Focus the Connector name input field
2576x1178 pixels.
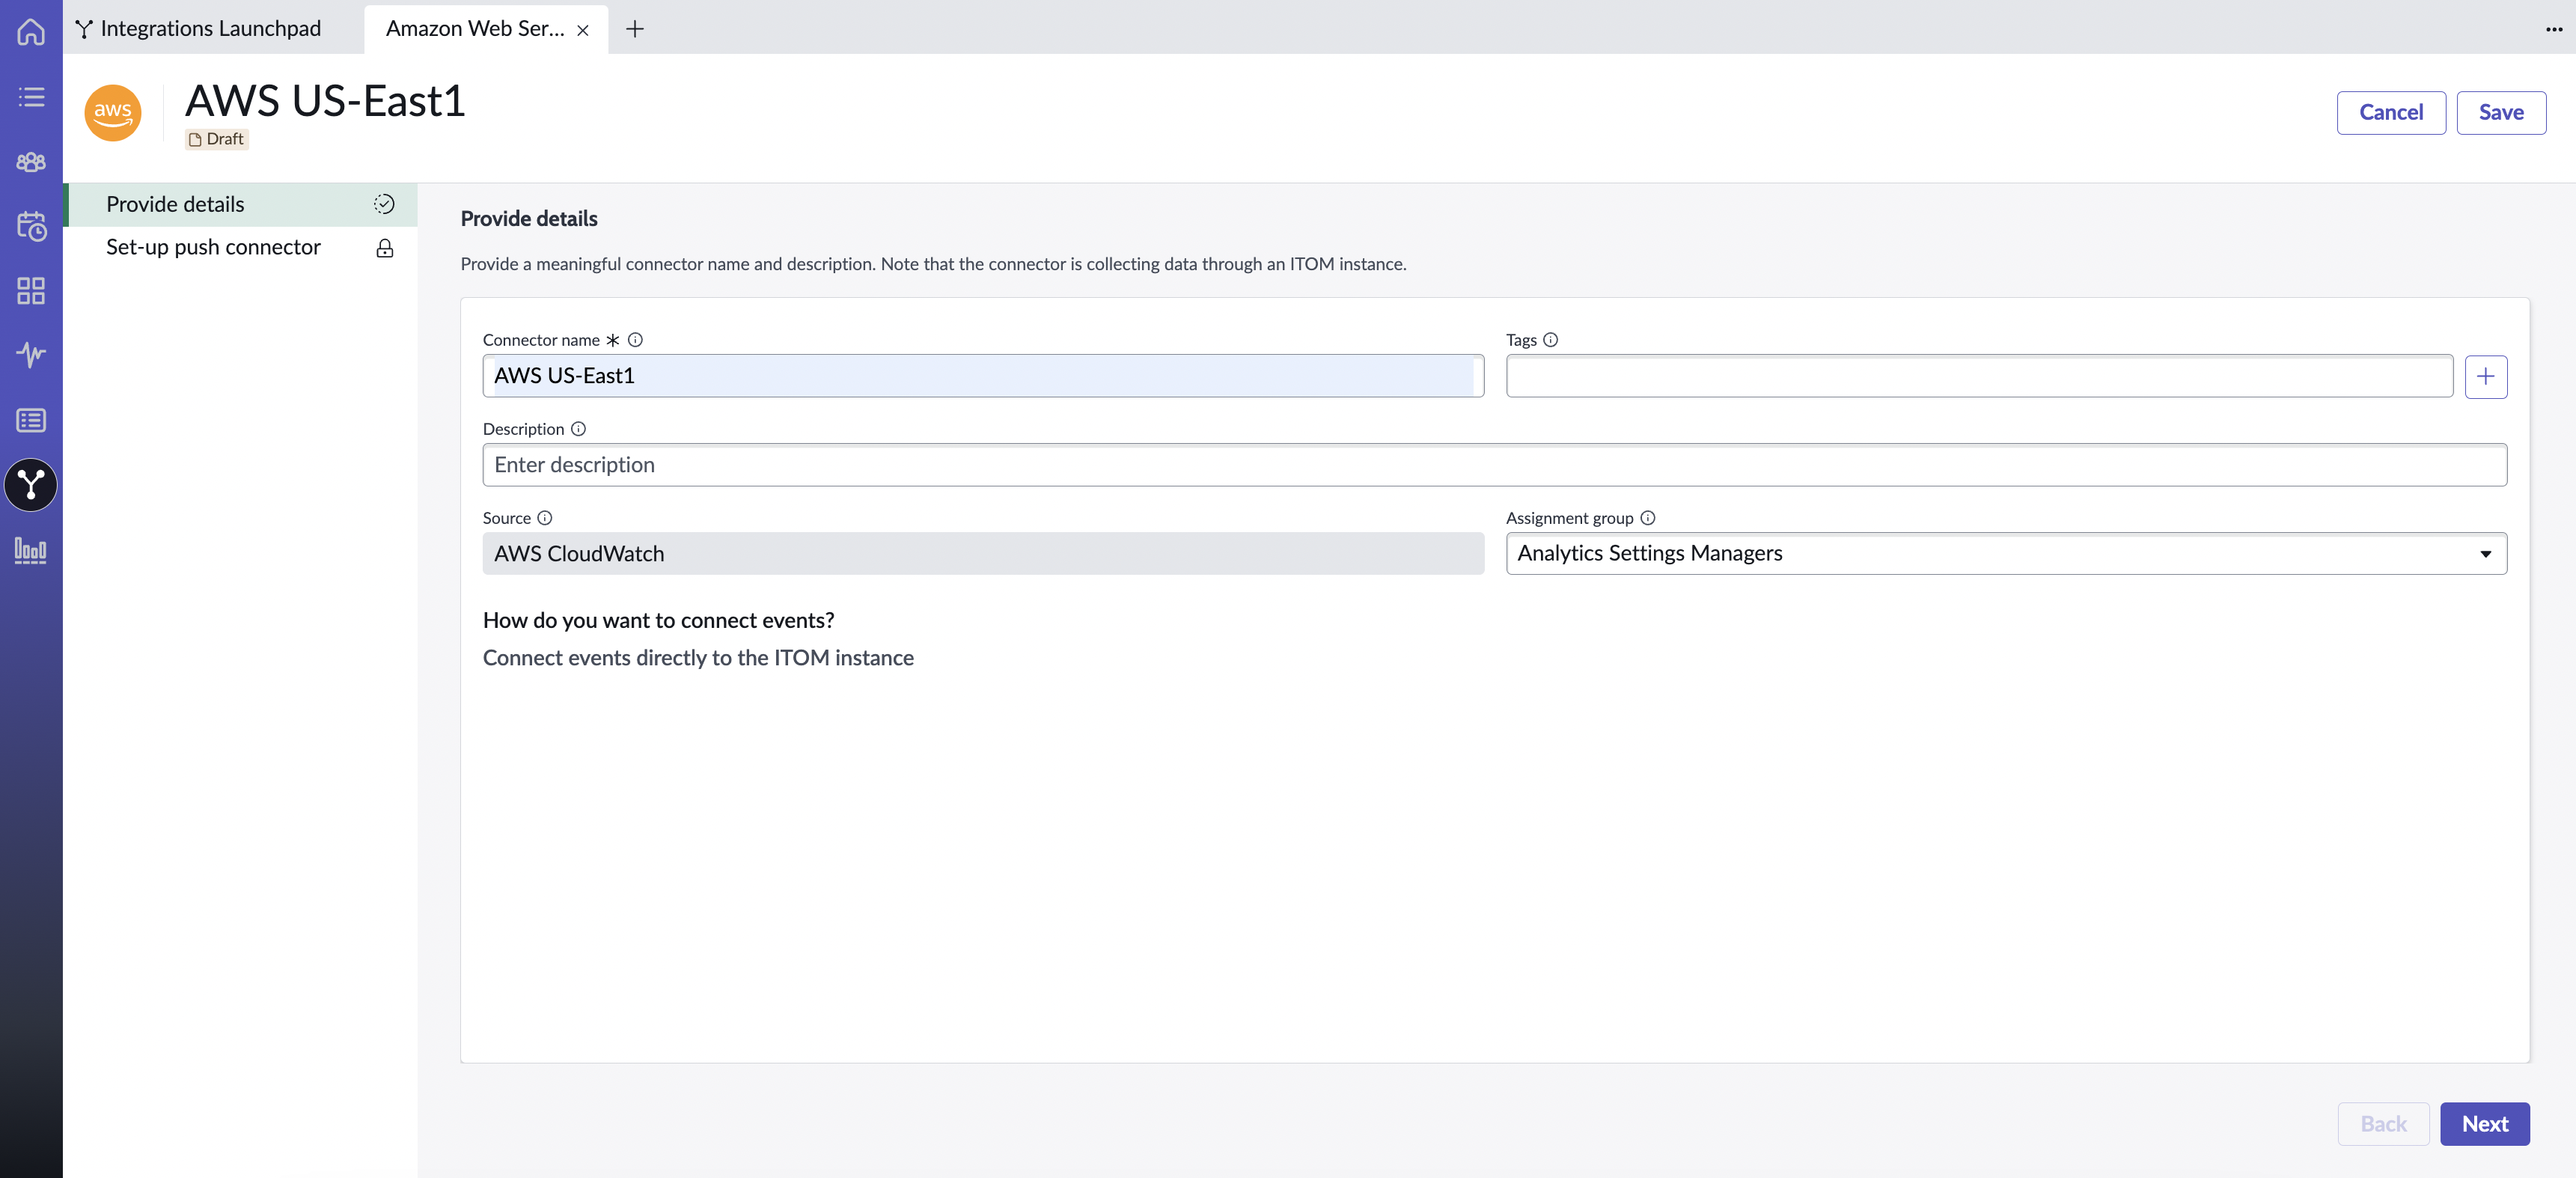[x=983, y=376]
